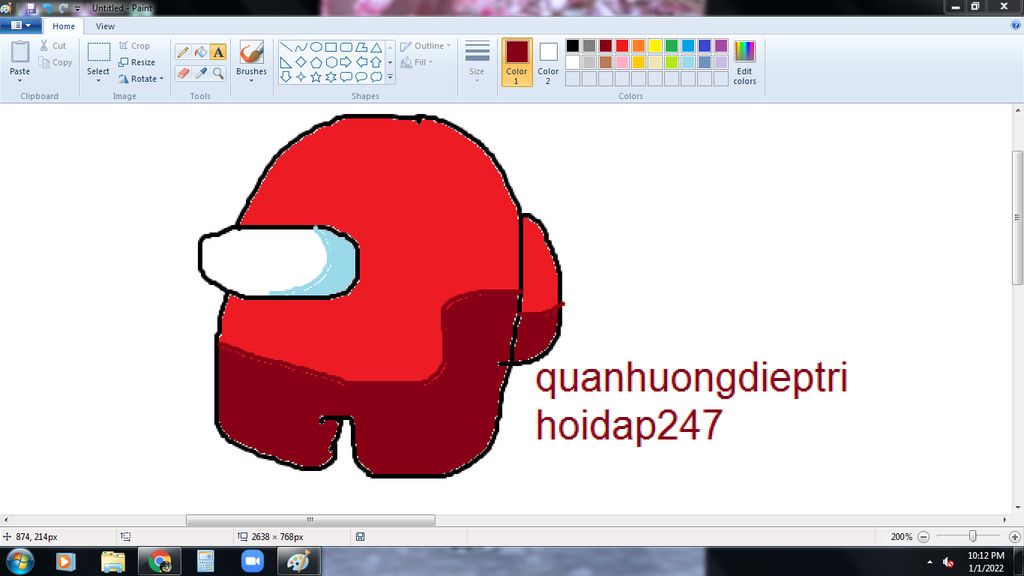Choose the Curve shape
The image size is (1024, 576).
300,47
